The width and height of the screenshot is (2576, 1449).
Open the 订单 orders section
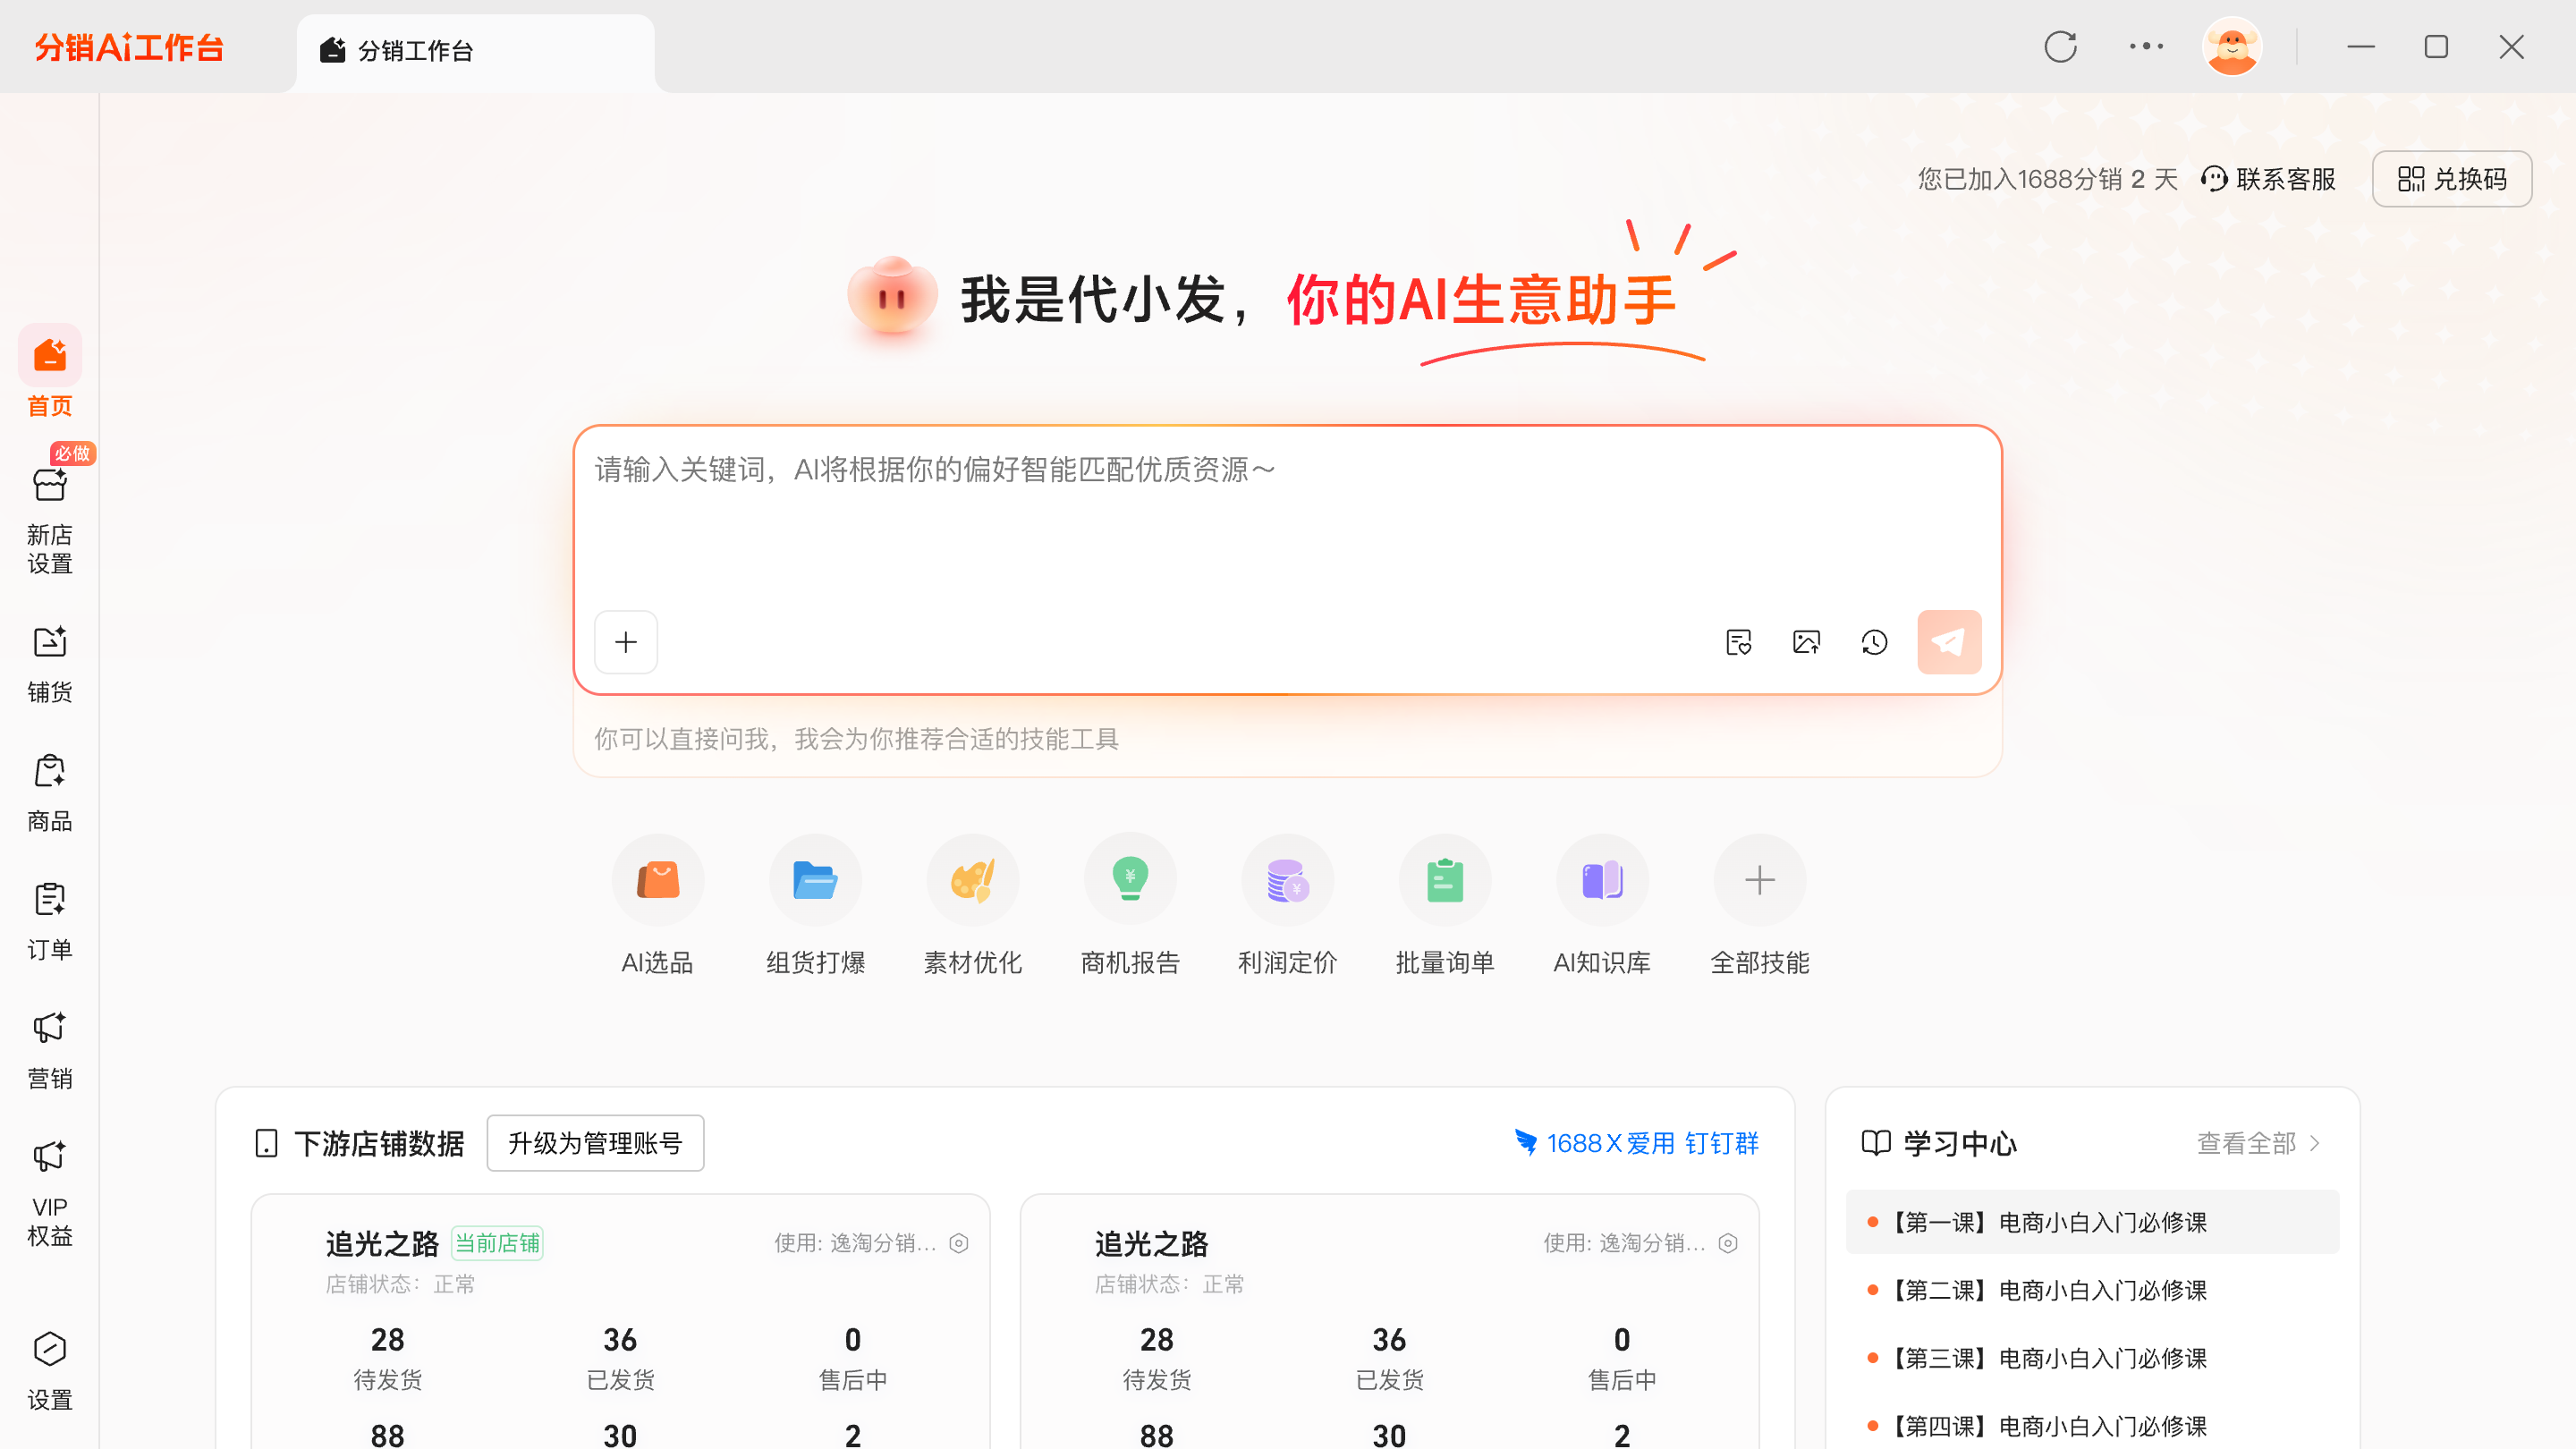point(49,921)
